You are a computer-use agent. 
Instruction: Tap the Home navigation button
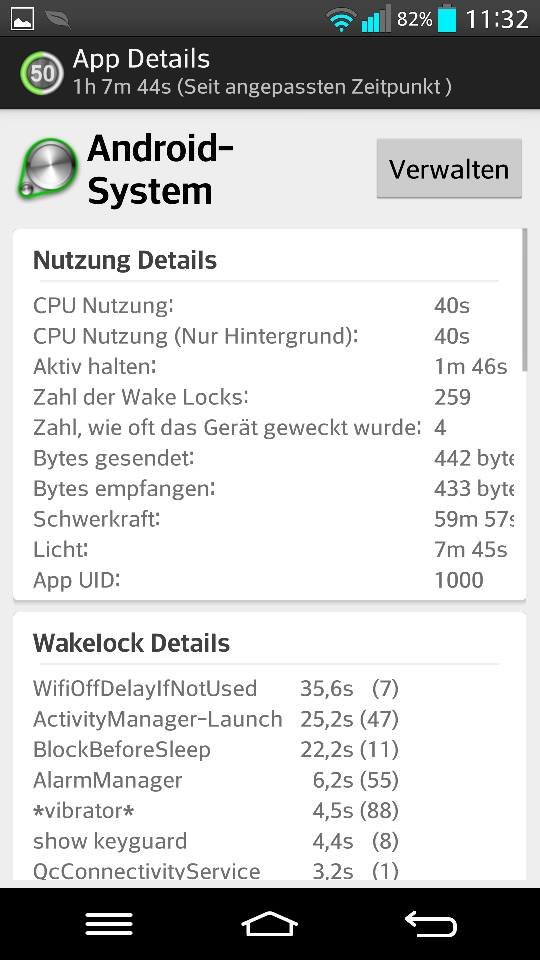[x=269, y=924]
